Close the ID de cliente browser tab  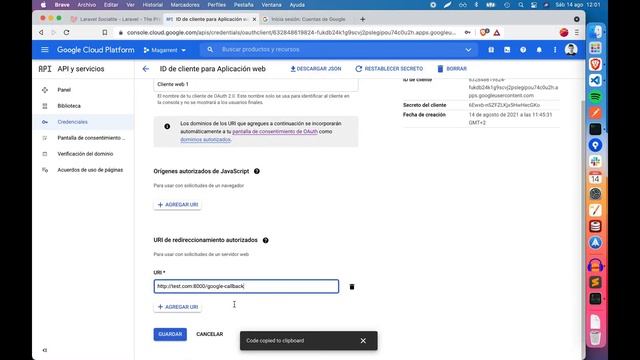[254, 19]
